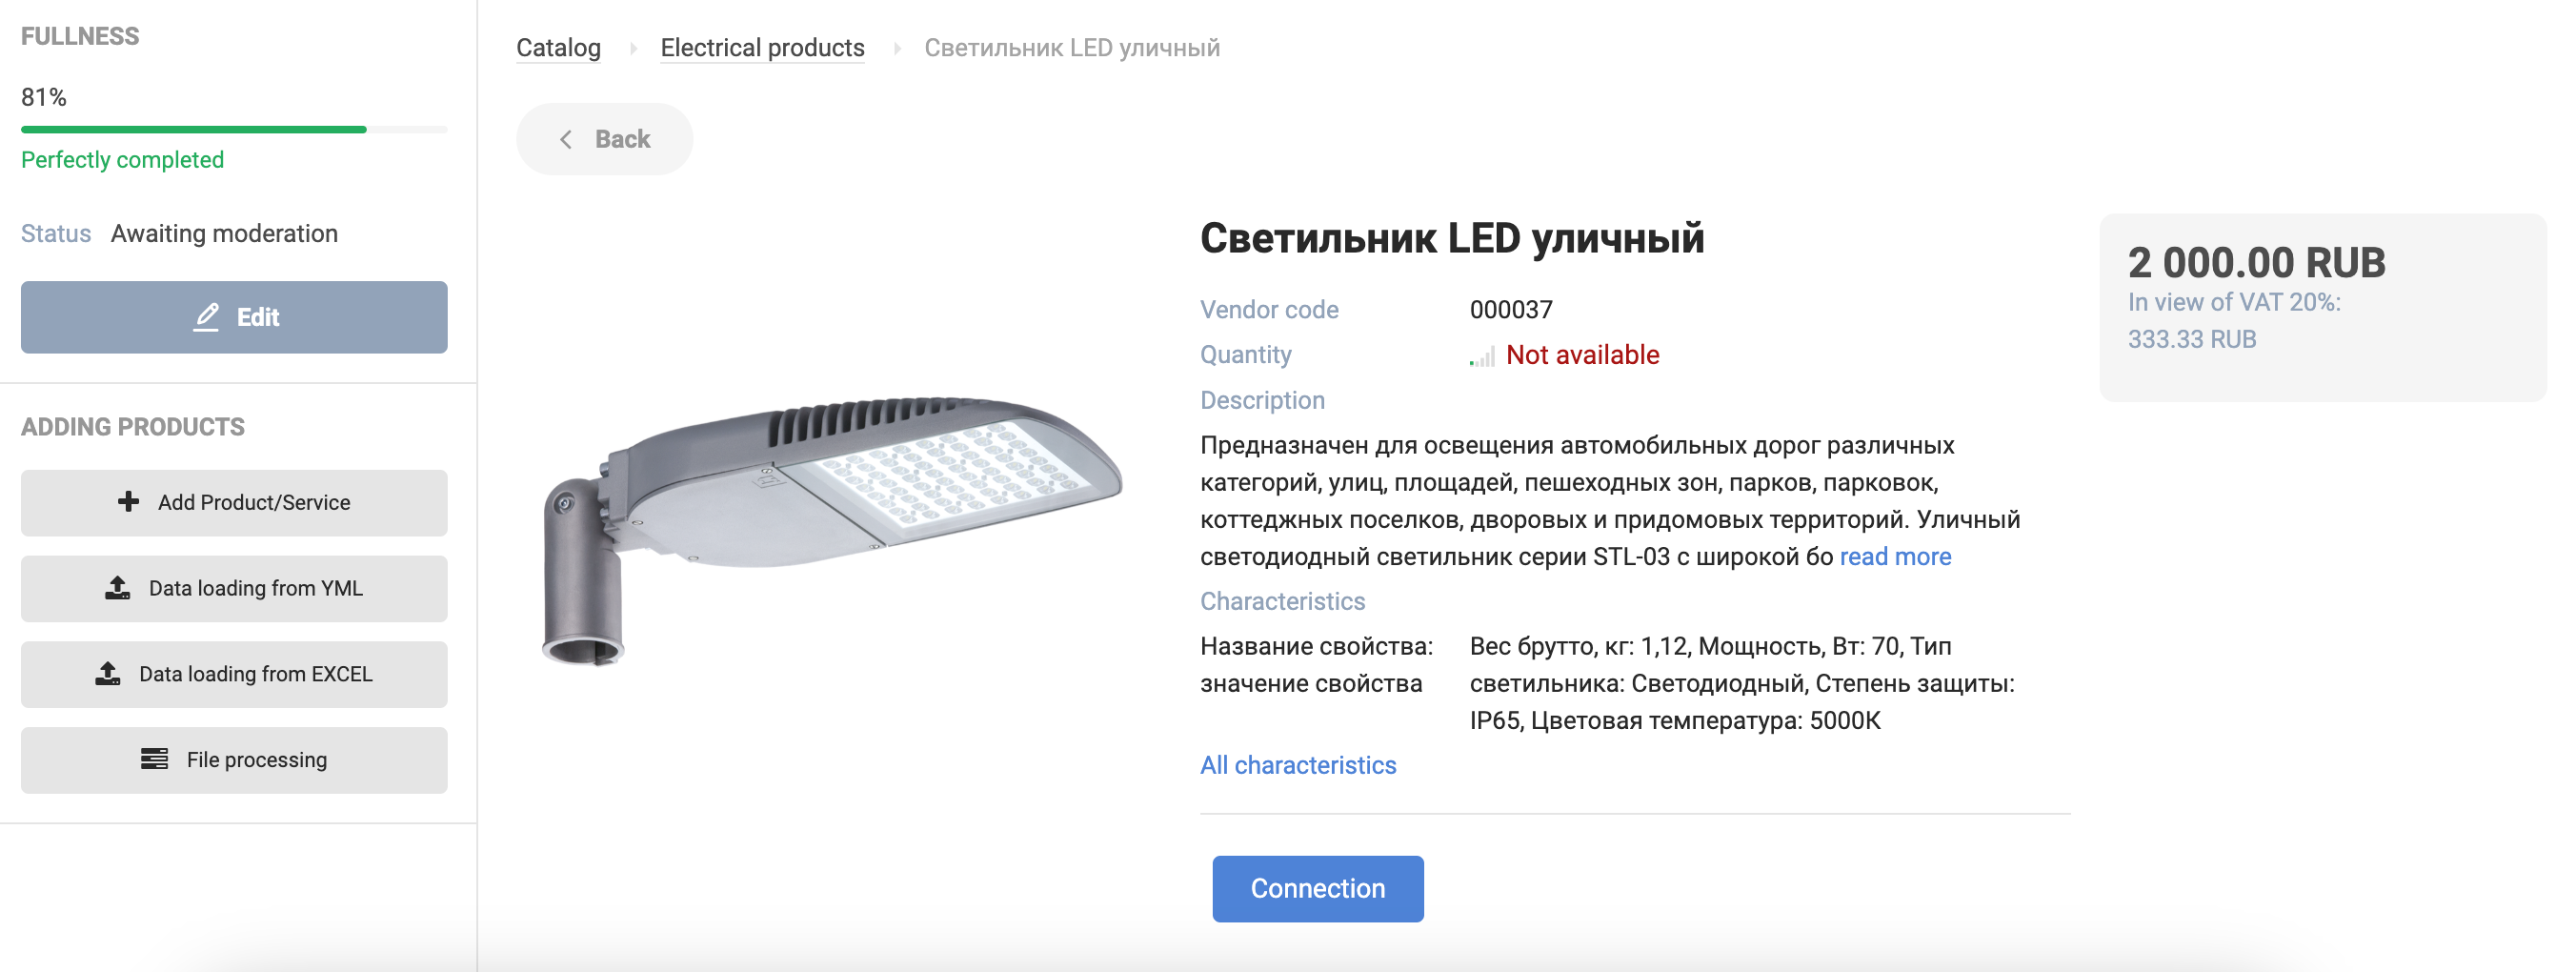Click the upload icon beside EXCEL loading
This screenshot has height=972, width=2576.
108,674
